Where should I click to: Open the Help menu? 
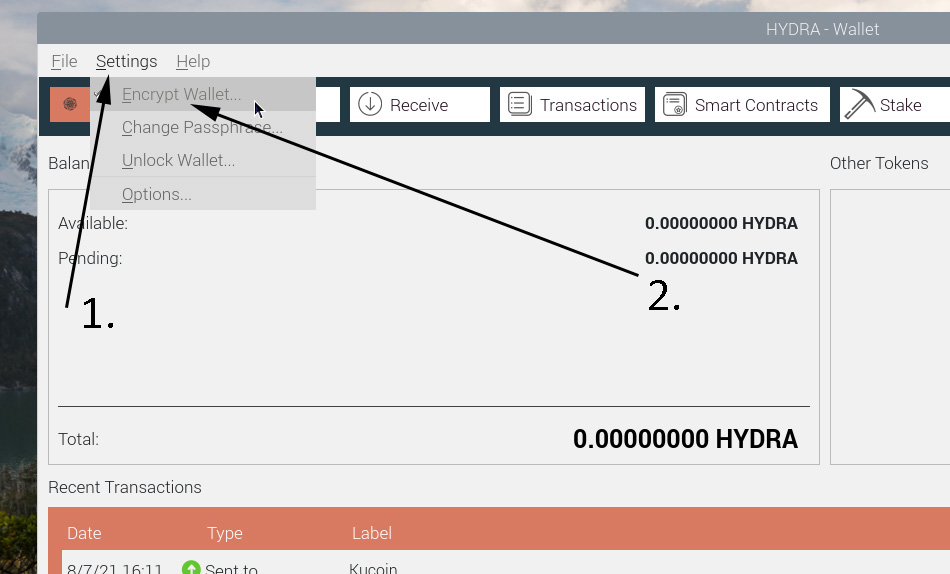(x=193, y=61)
